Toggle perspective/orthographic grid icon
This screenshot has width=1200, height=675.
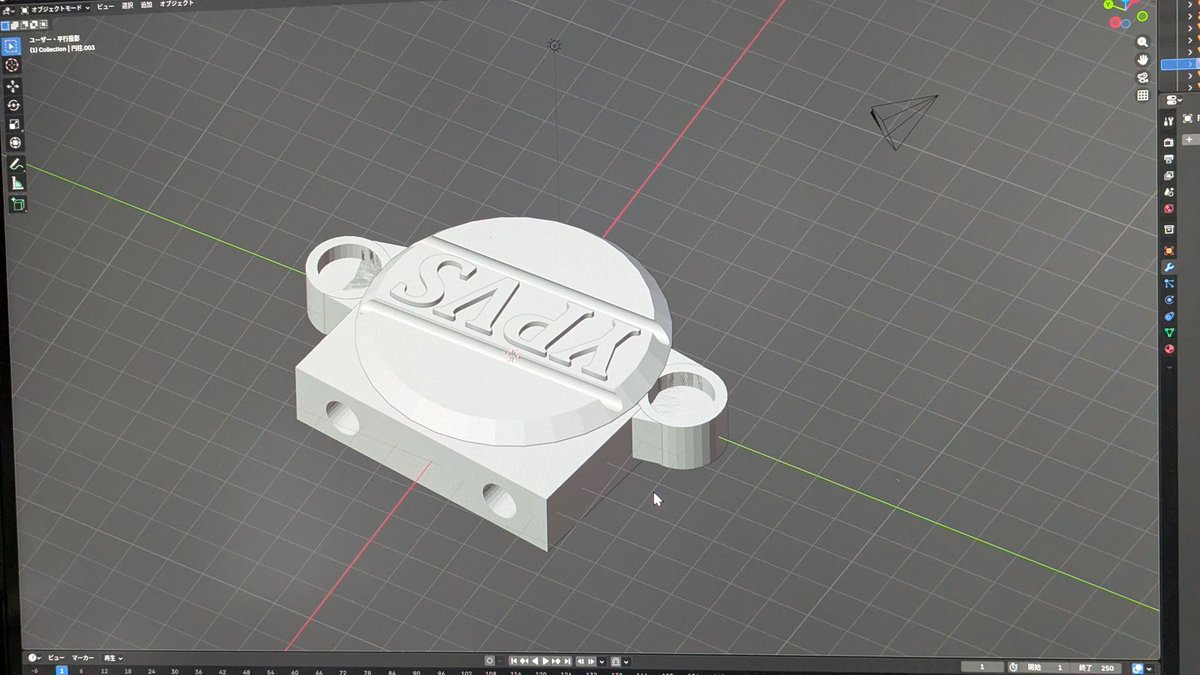[1143, 96]
